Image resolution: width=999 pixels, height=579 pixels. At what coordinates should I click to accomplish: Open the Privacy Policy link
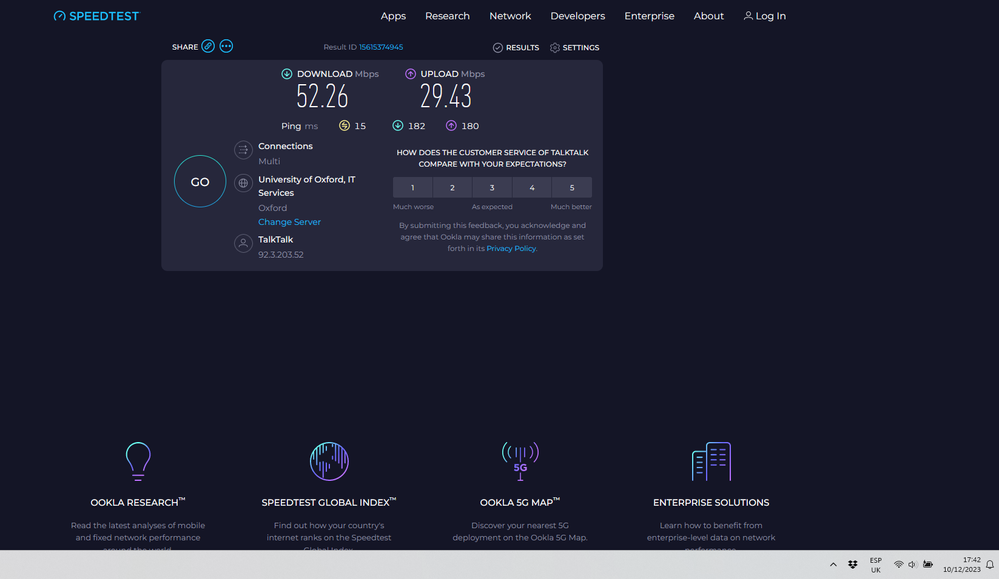[511, 248]
